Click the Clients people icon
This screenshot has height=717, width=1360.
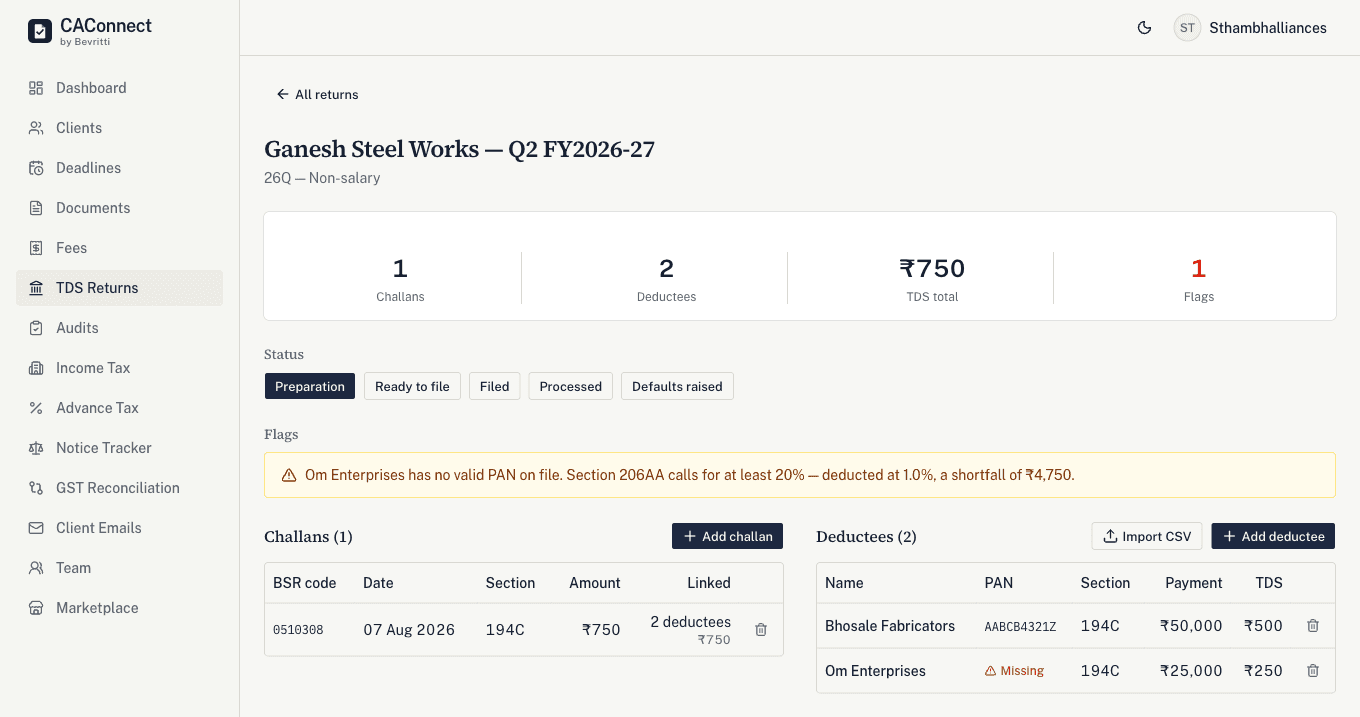[36, 128]
